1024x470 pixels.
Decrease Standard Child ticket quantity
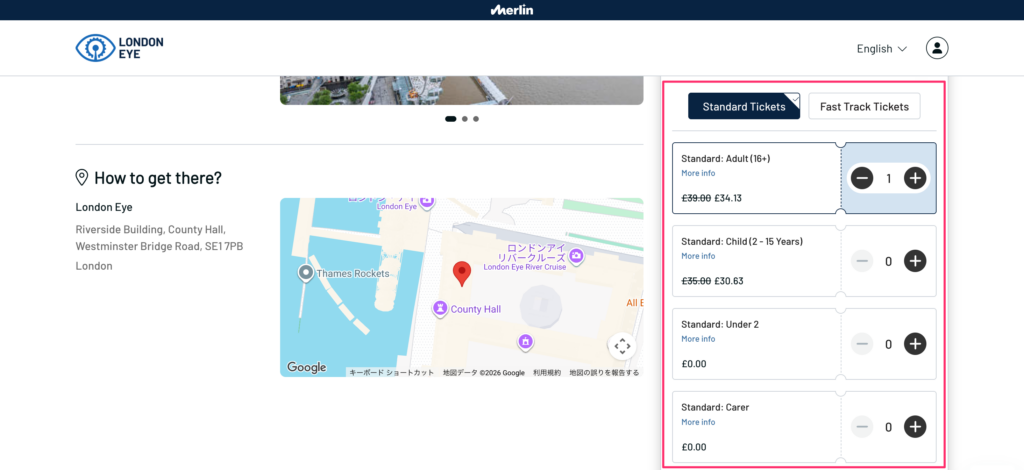coord(862,261)
